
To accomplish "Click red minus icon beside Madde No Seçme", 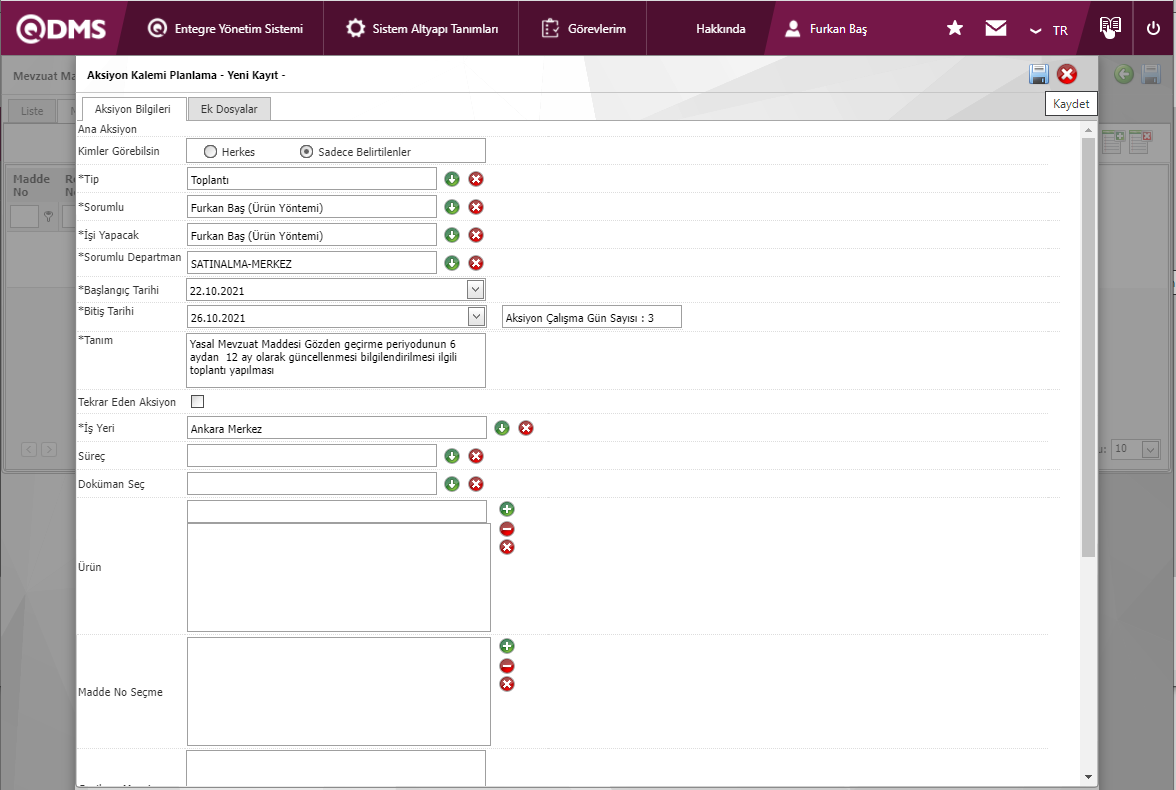I will pyautogui.click(x=507, y=666).
